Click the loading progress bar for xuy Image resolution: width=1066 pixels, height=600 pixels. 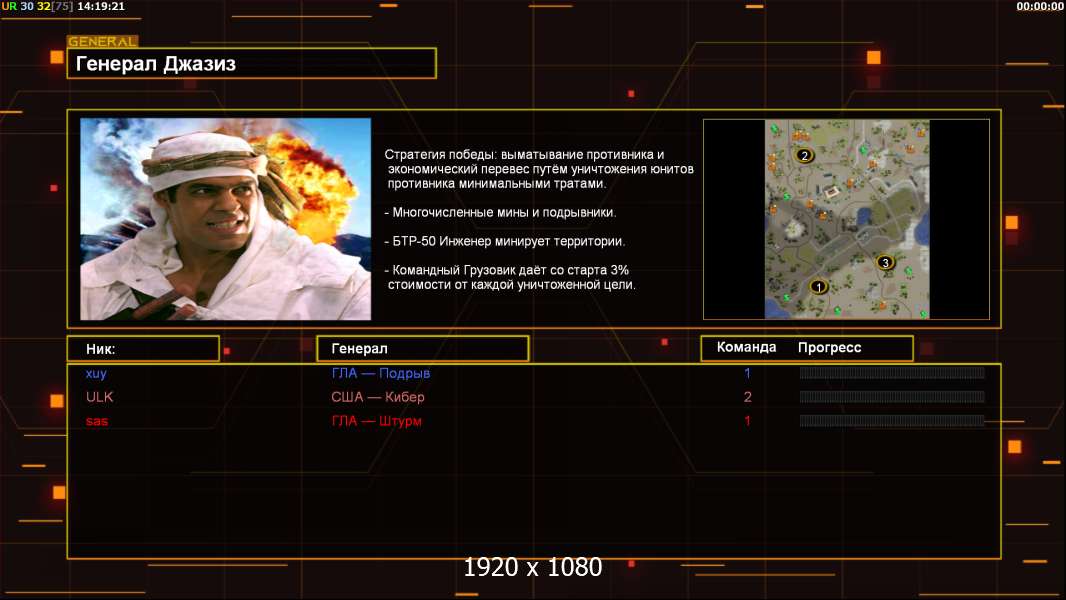coord(892,372)
